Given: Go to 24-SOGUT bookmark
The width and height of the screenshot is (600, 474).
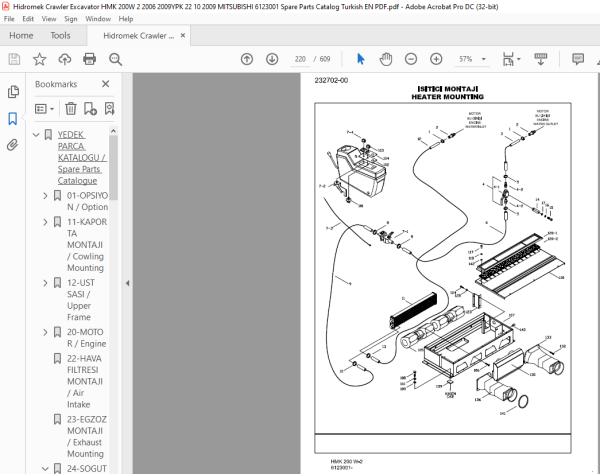Looking at the screenshot, I should click(x=87, y=469).
